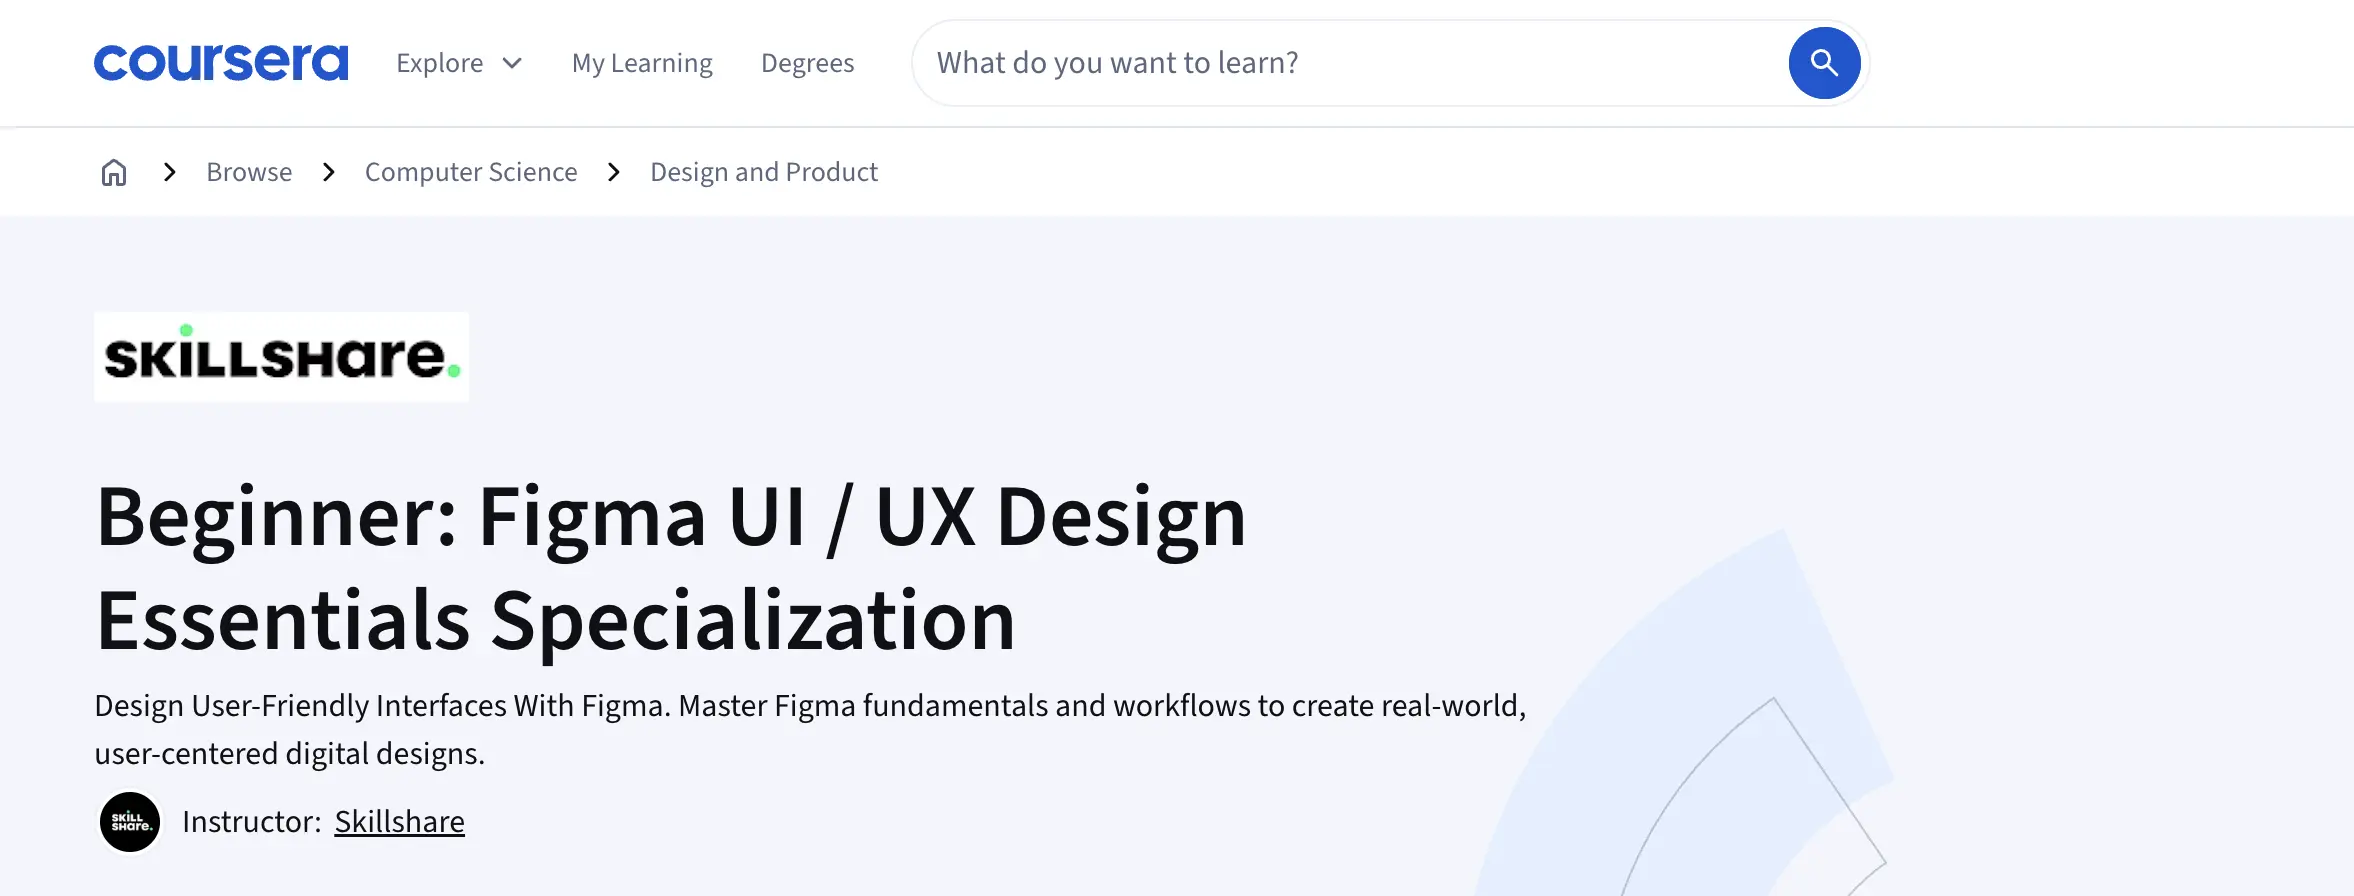The width and height of the screenshot is (2354, 896).
Task: Click the blue search magnifier button
Action: [1824, 63]
